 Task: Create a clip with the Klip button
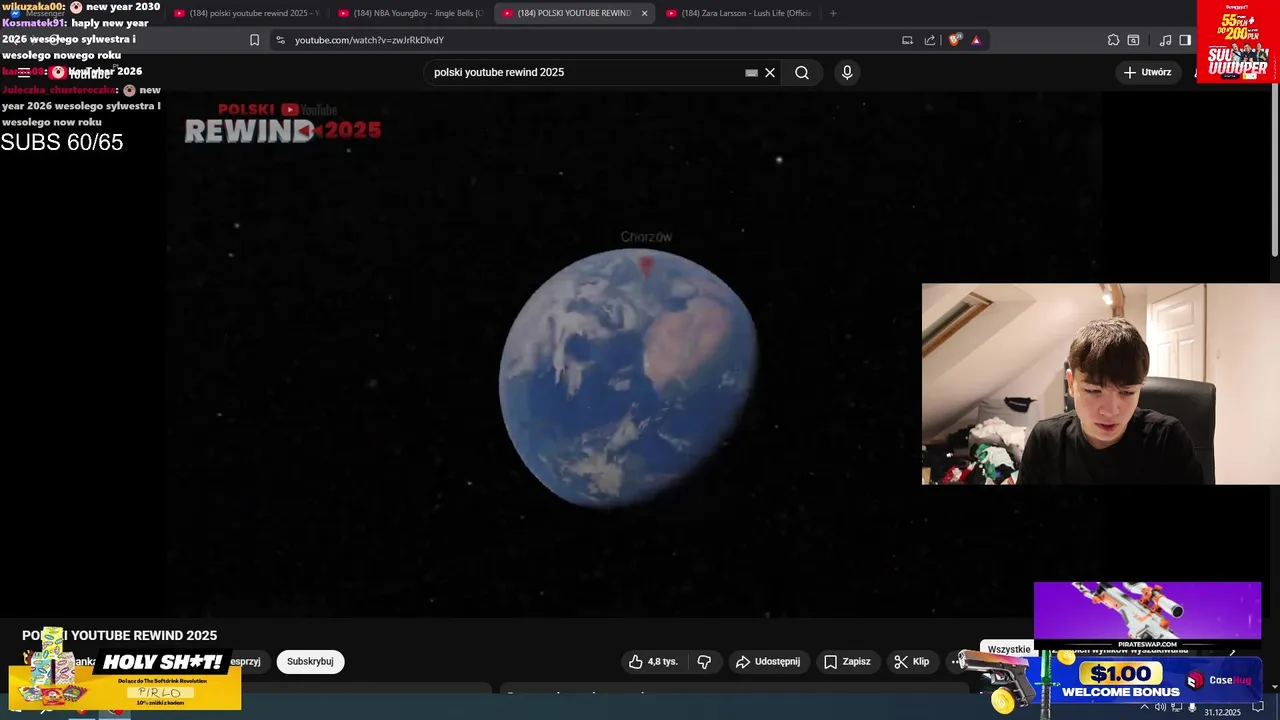pyautogui.click(x=912, y=661)
